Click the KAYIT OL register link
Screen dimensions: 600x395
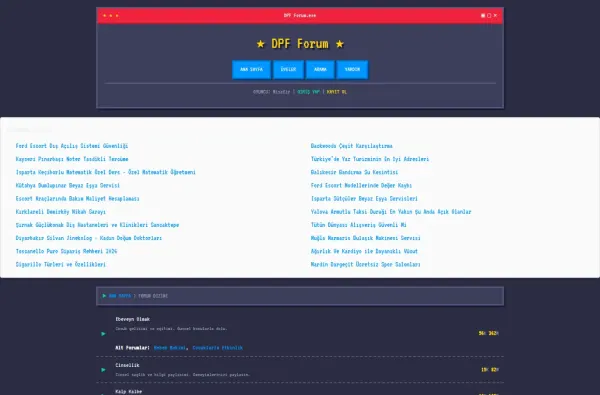(337, 92)
